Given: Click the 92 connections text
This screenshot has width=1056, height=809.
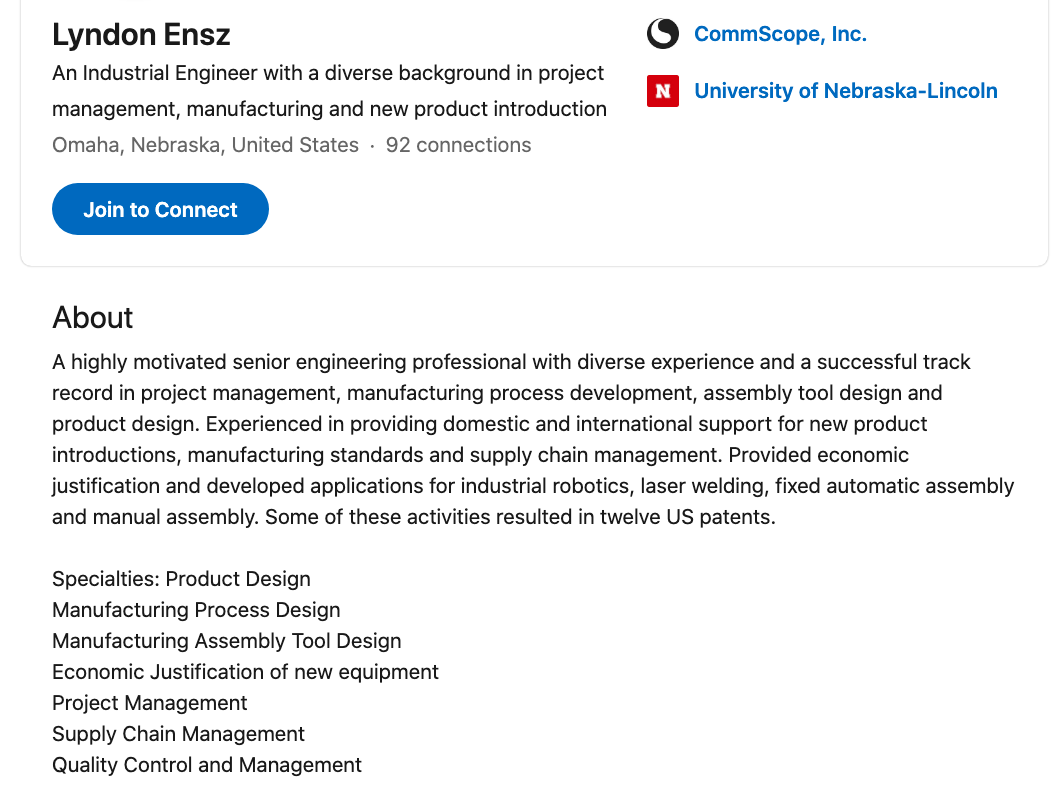Looking at the screenshot, I should point(459,145).
